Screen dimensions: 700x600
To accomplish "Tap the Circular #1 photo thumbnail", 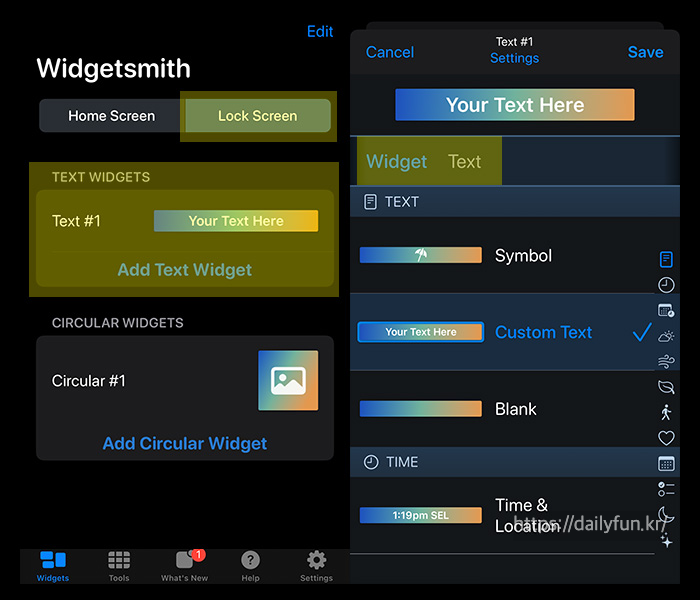I will coord(288,380).
